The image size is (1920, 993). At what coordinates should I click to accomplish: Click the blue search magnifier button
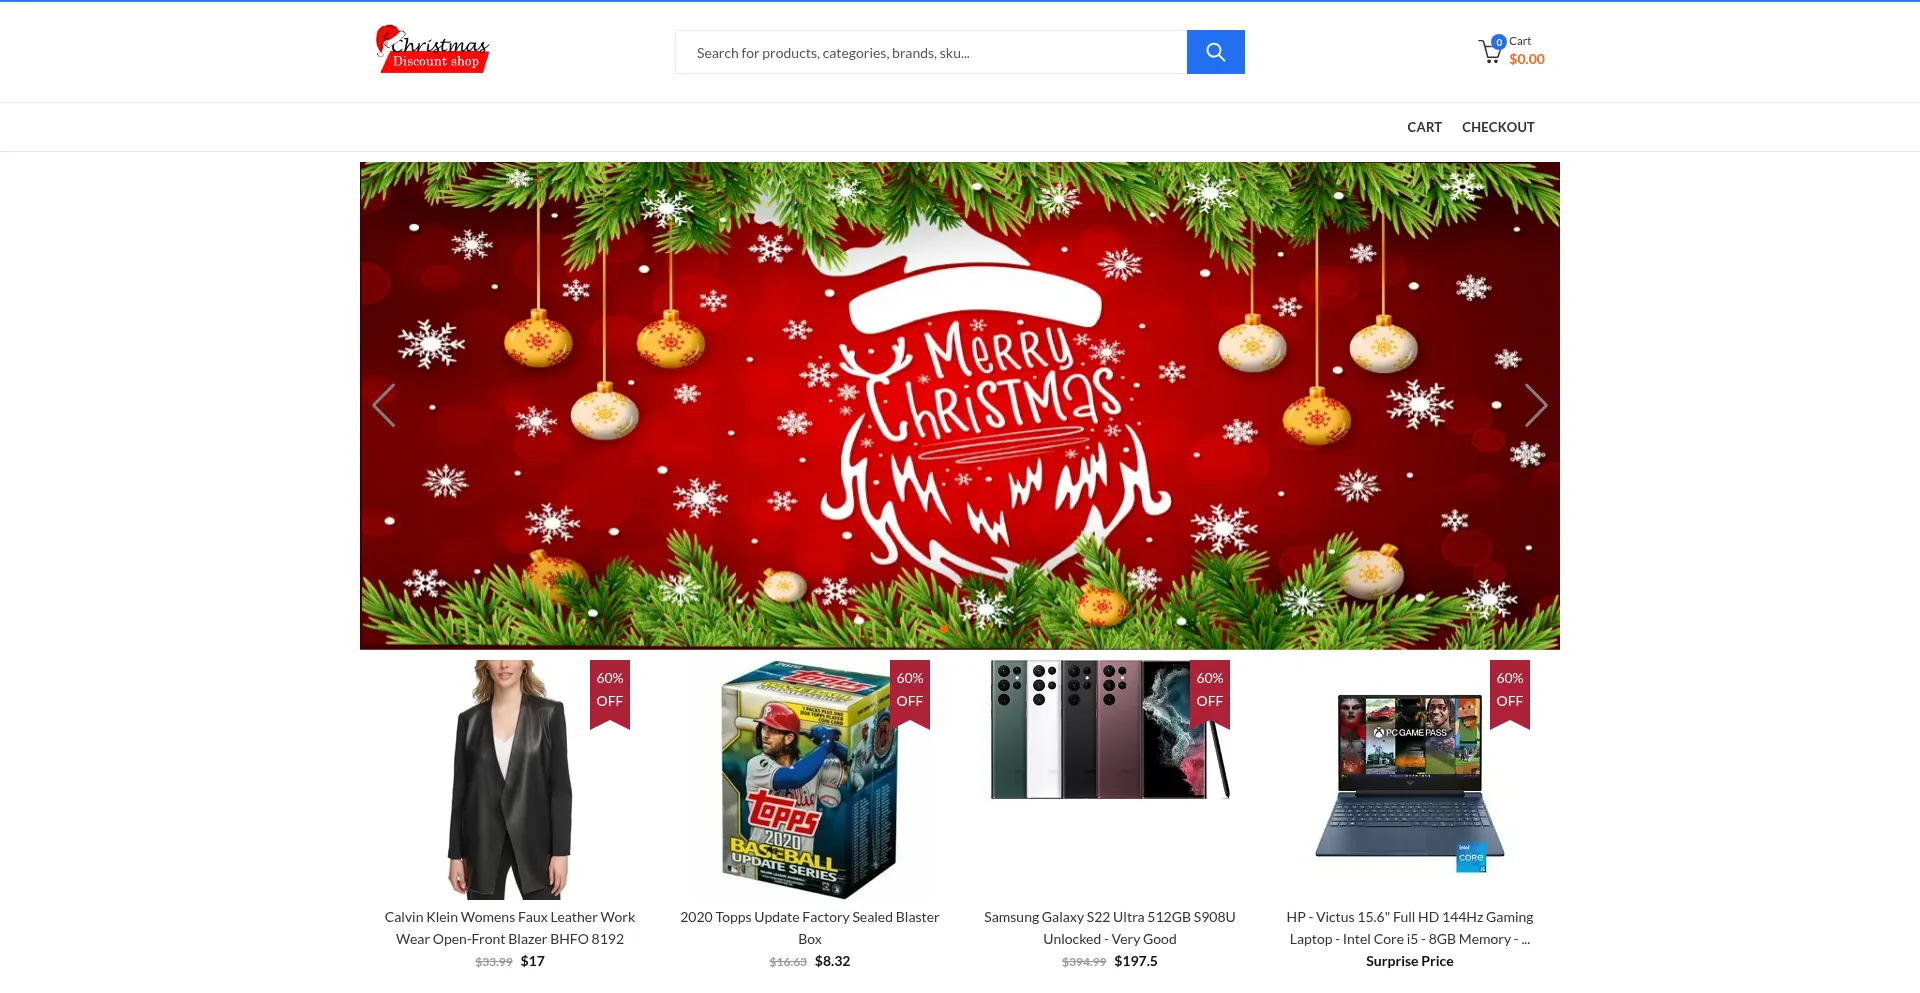[1215, 52]
